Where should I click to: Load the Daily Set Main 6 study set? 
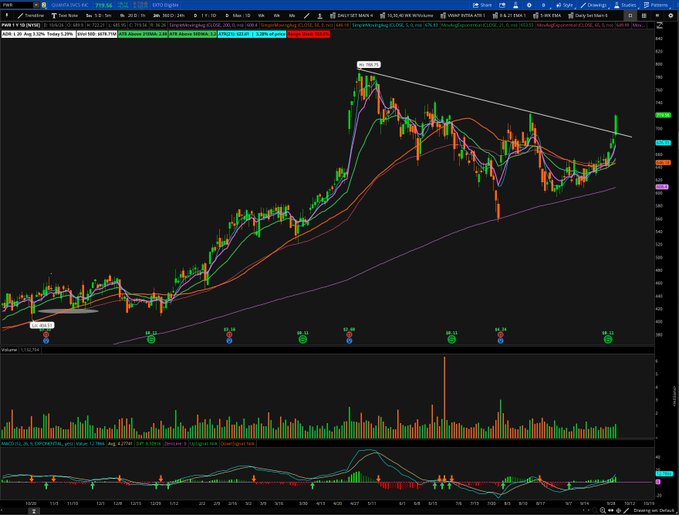pos(588,16)
